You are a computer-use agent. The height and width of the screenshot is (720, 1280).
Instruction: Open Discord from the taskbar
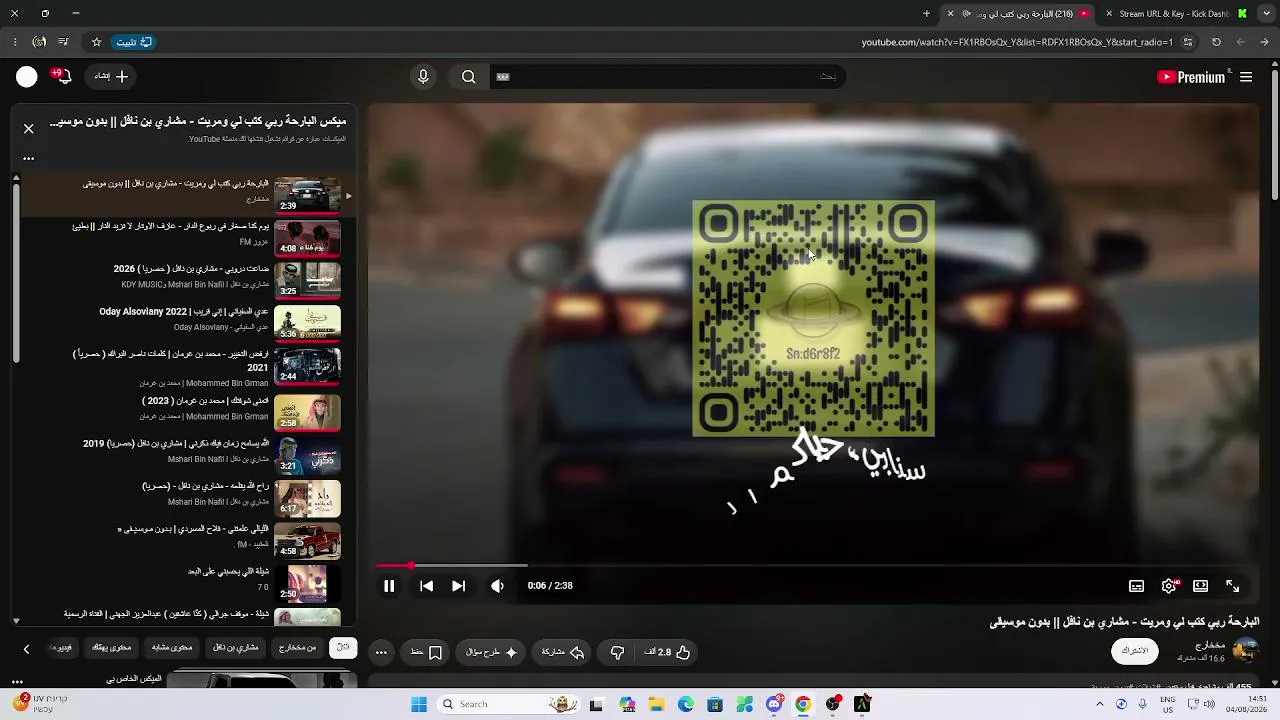[x=774, y=704]
